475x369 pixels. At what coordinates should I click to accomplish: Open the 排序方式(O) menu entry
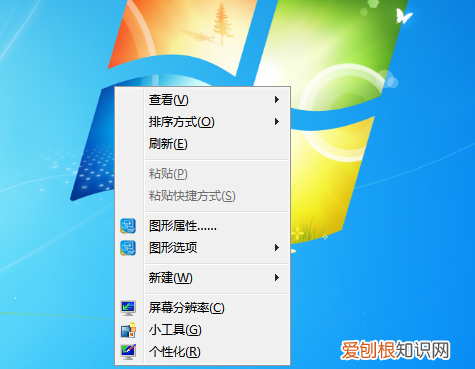coord(202,122)
